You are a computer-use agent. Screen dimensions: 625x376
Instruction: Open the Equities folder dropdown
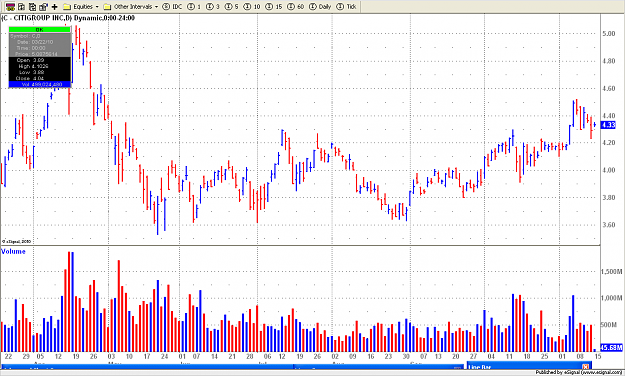pos(81,6)
